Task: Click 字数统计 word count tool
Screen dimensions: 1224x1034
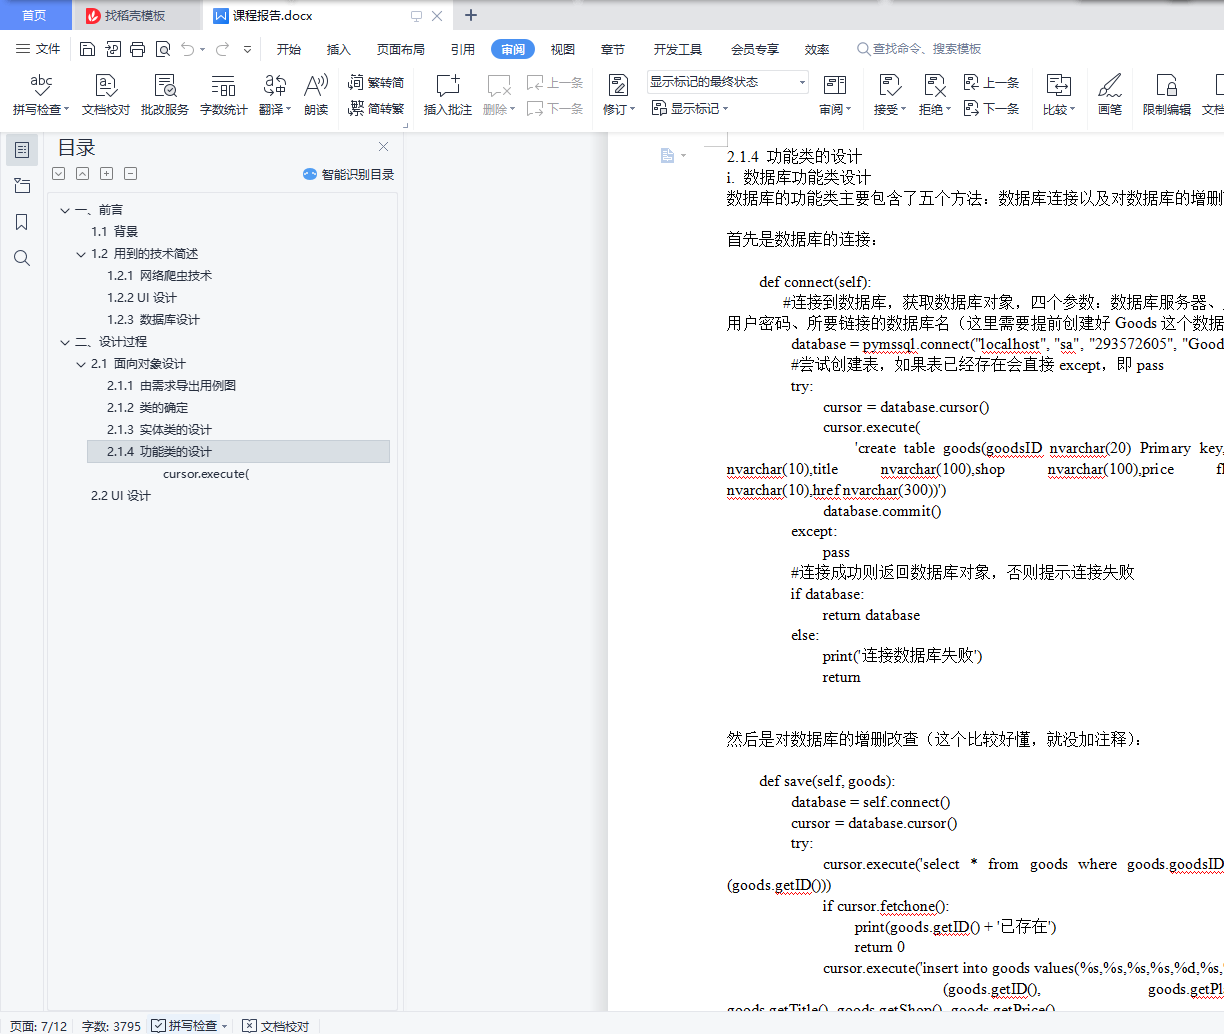Action: tap(223, 95)
